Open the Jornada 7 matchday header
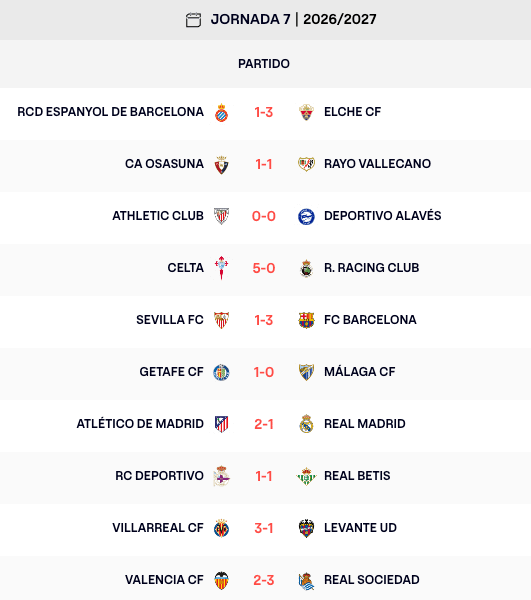The image size is (531, 600). 281,20
